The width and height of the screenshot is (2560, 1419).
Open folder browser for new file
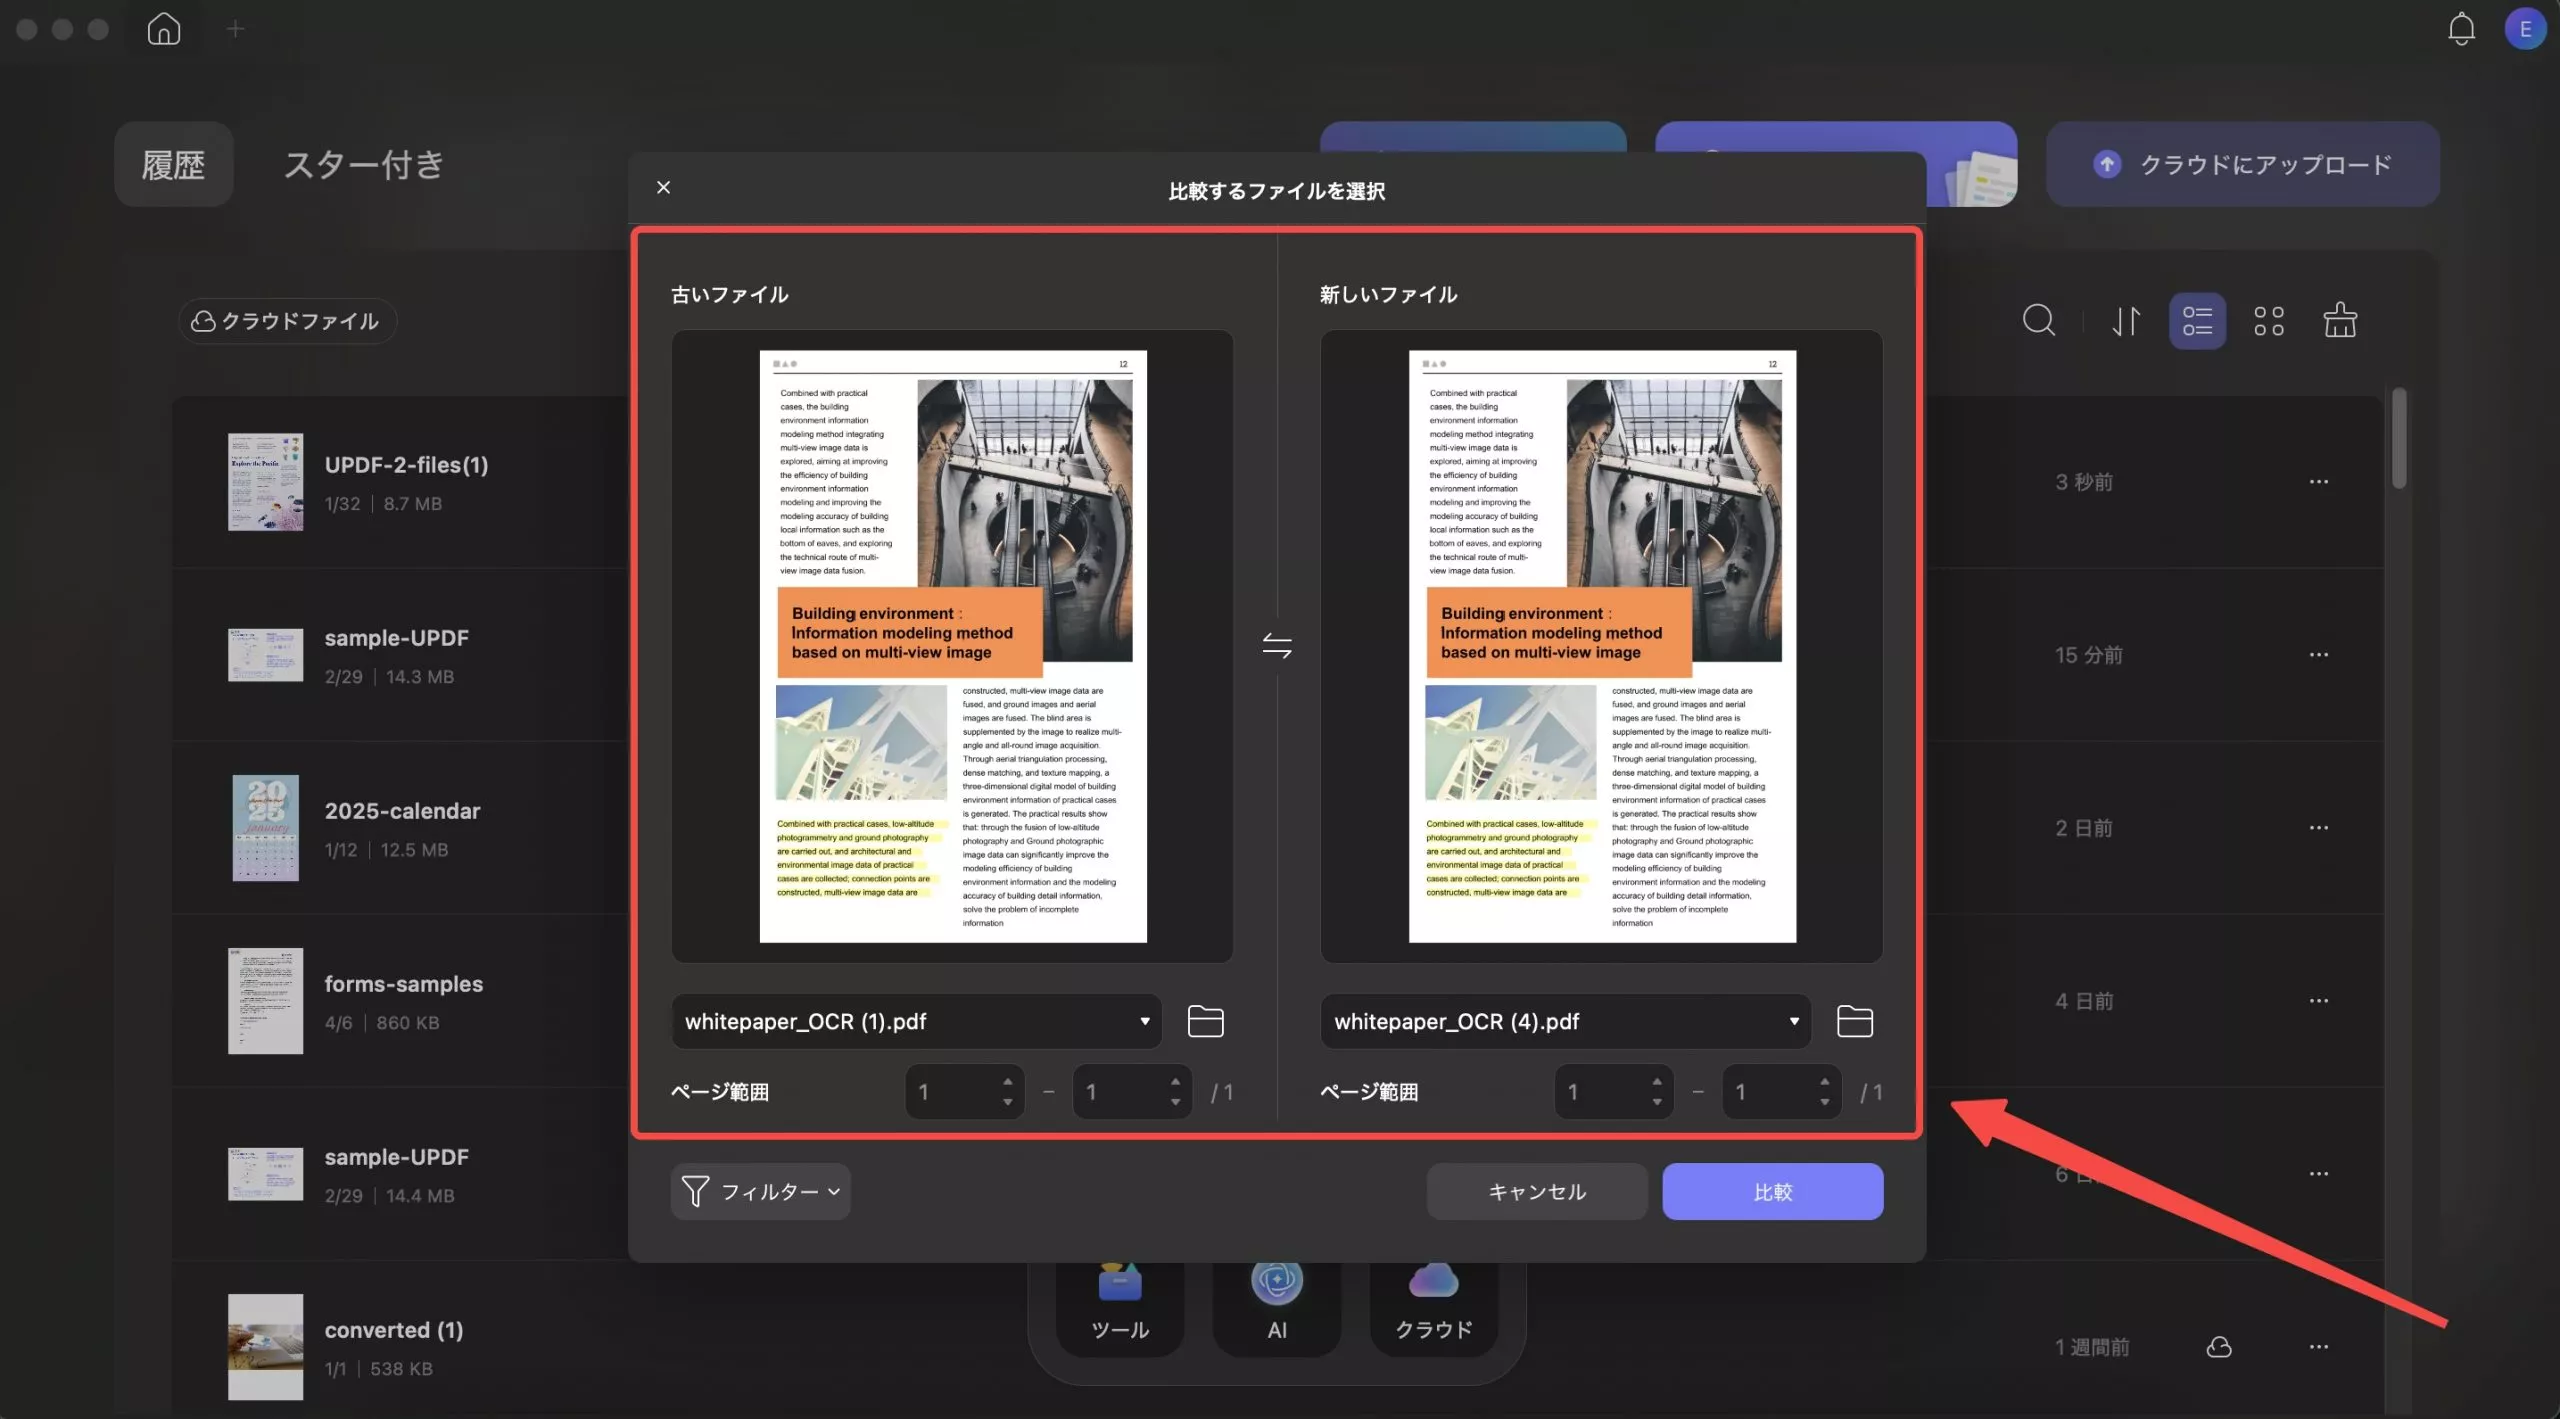1854,1021
